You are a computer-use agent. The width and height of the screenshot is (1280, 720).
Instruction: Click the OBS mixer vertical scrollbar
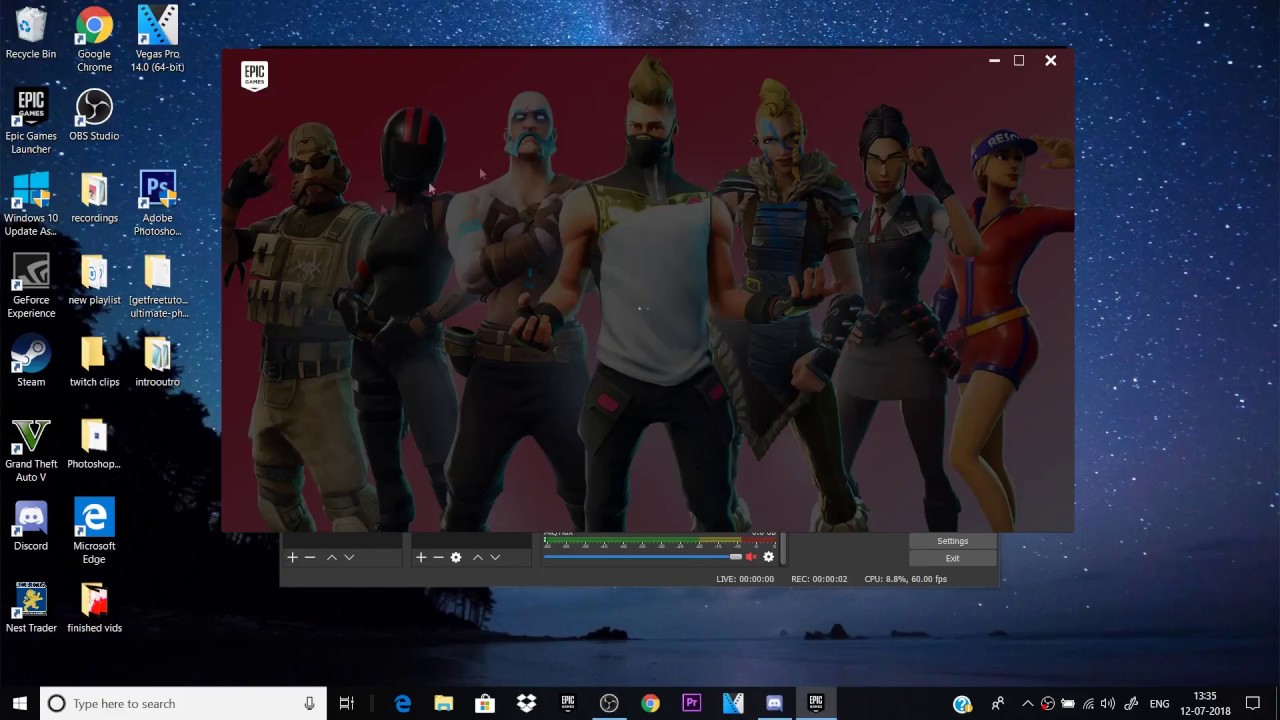[783, 549]
